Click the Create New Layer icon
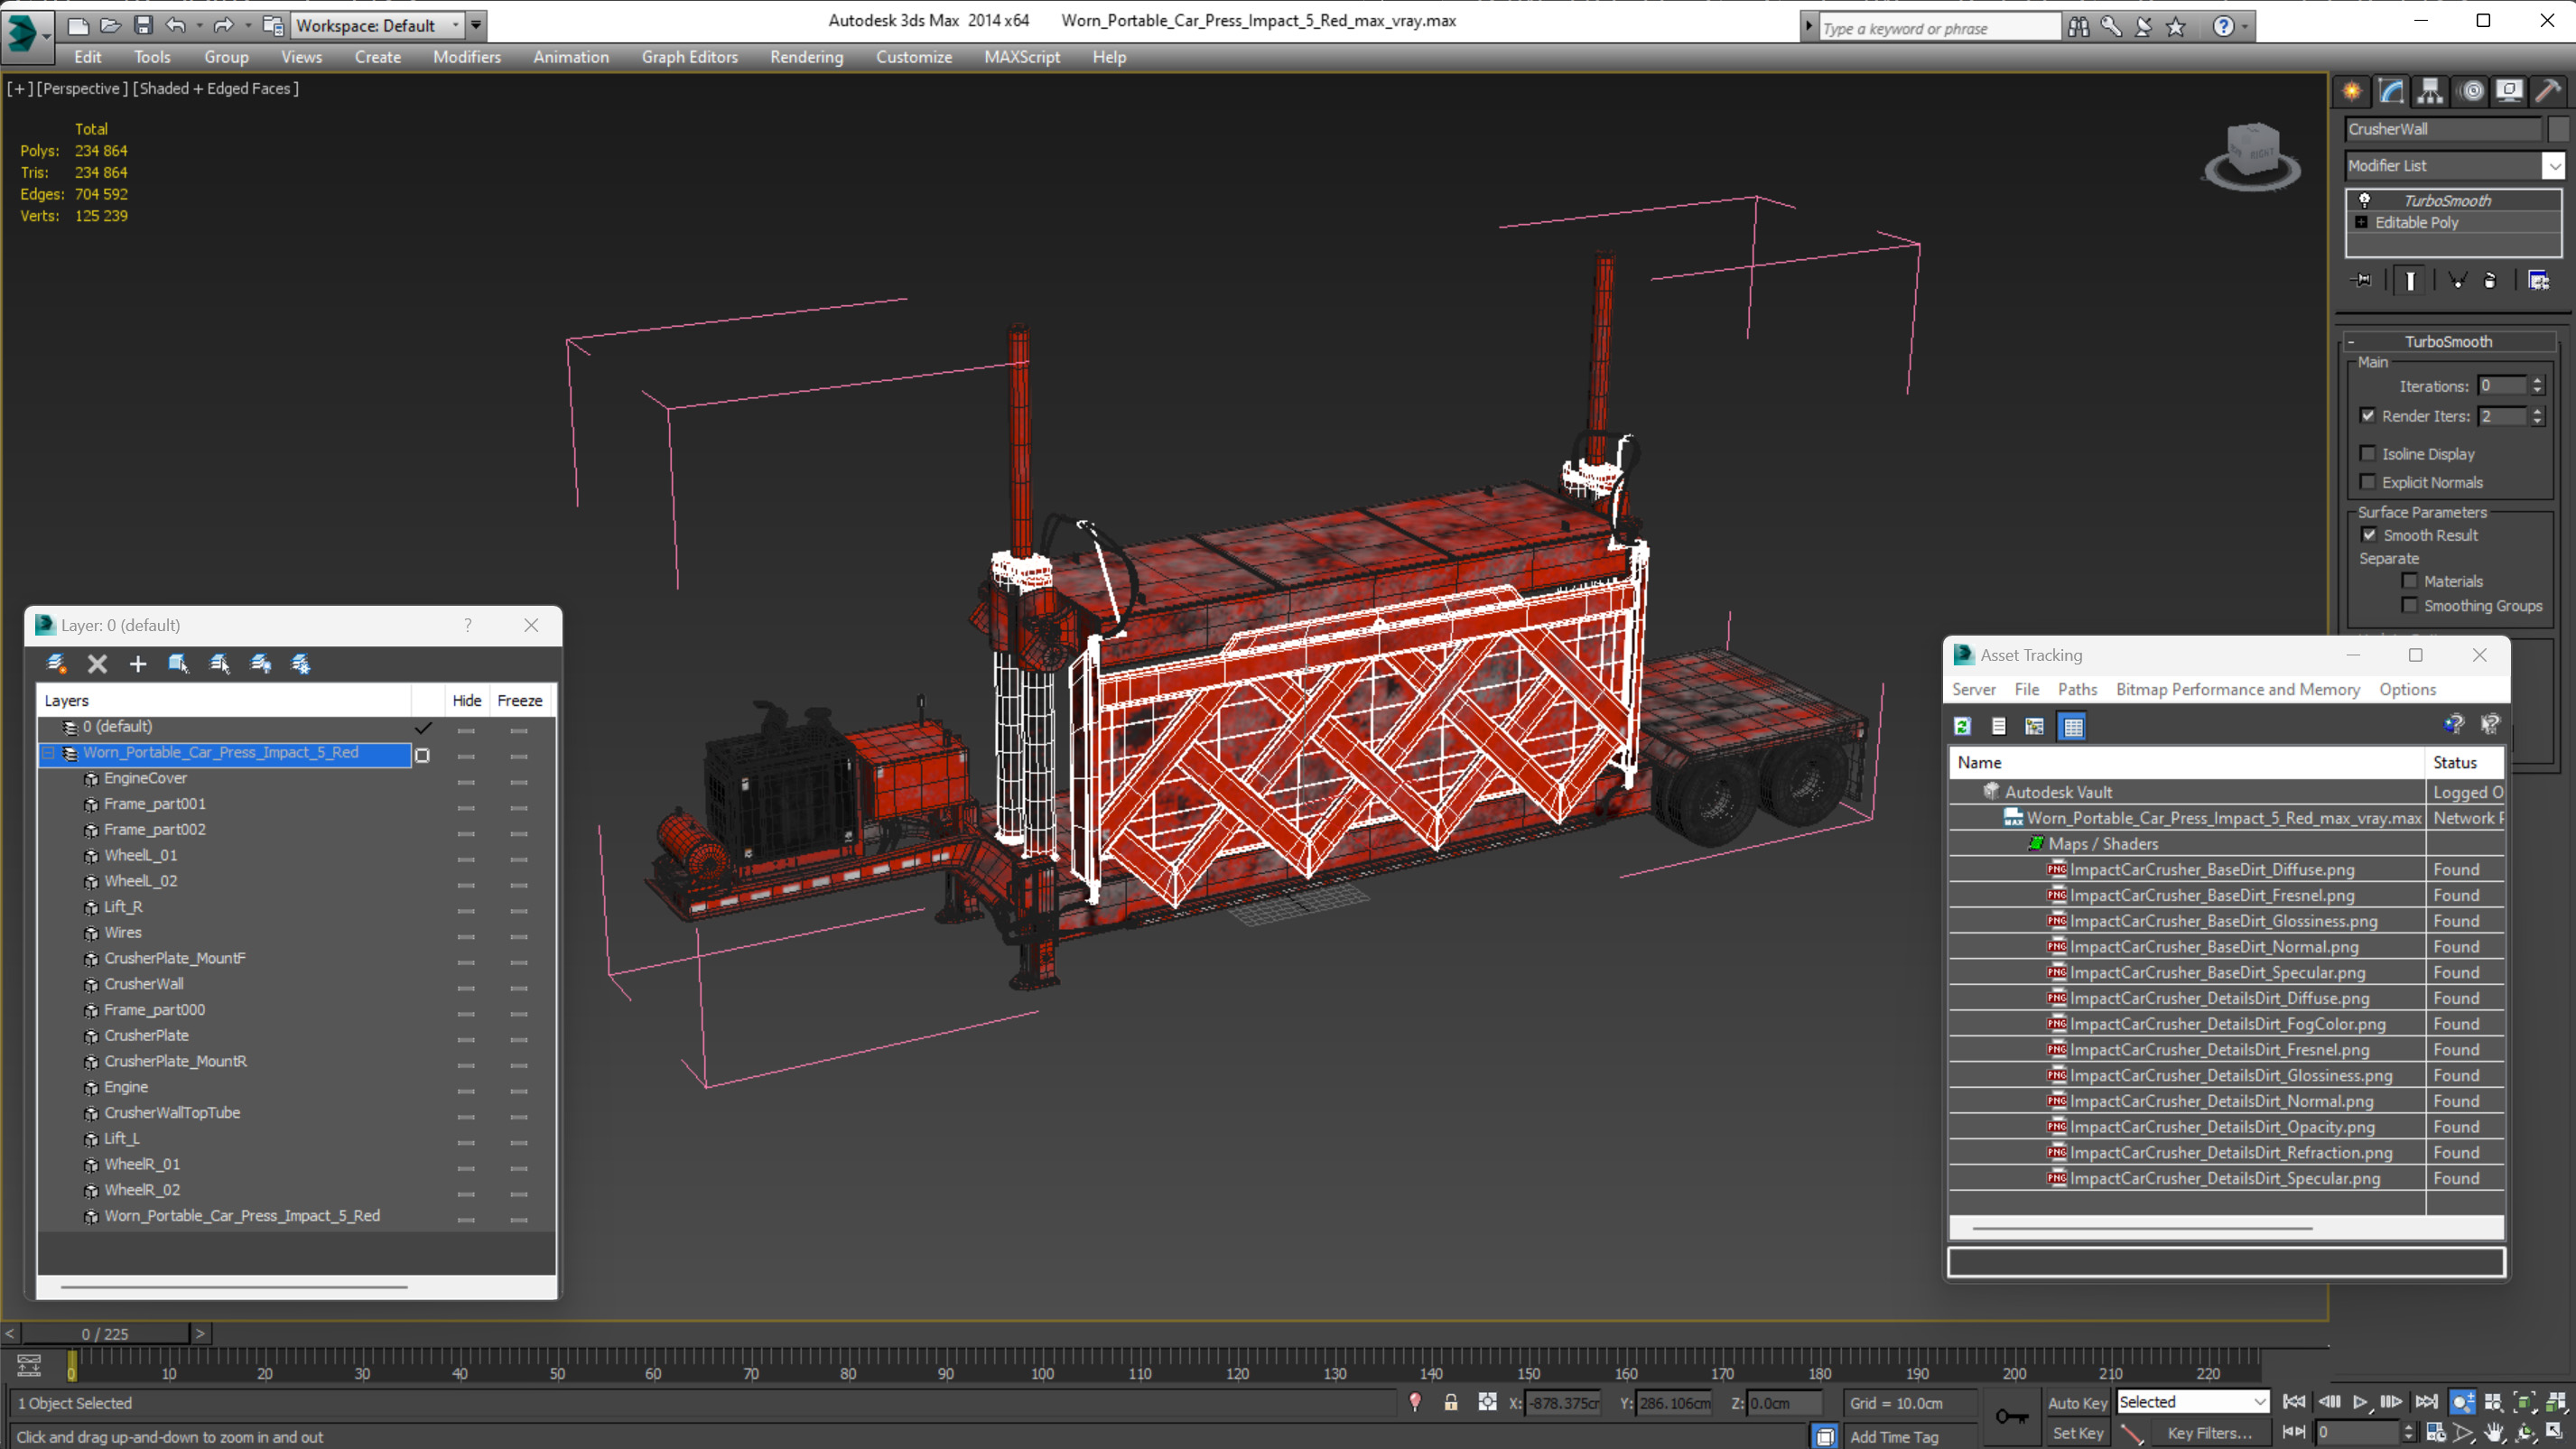Screen dimensions: 2576x1449 coord(56,664)
